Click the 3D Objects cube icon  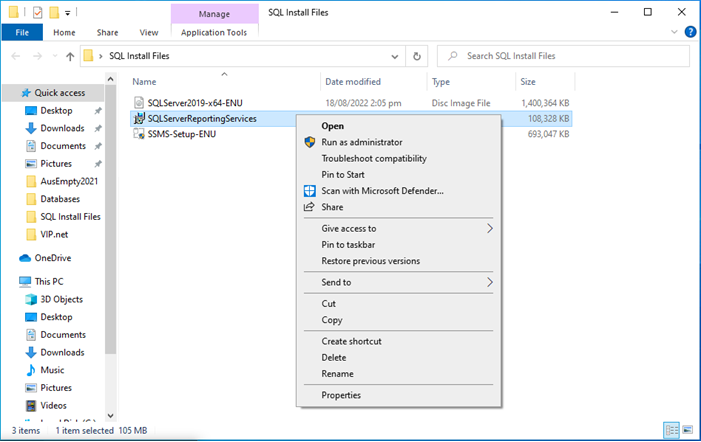31,299
